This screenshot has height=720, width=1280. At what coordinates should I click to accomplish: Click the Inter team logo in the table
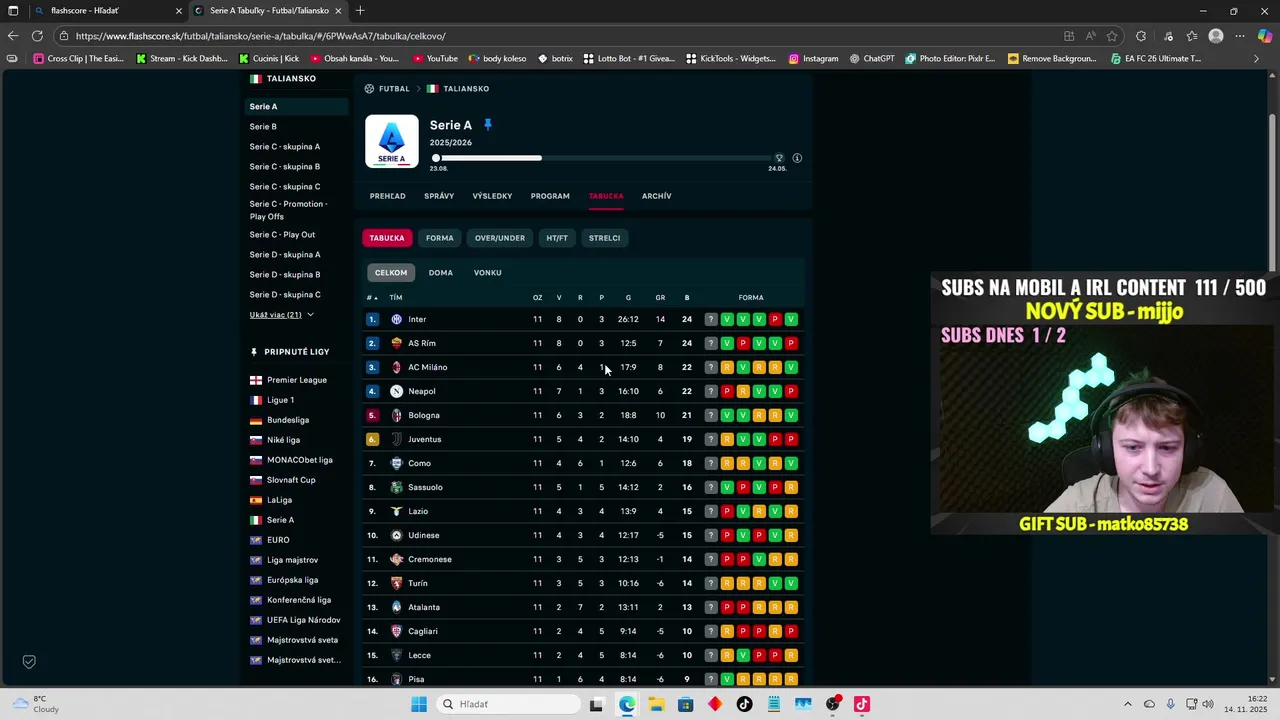[396, 319]
